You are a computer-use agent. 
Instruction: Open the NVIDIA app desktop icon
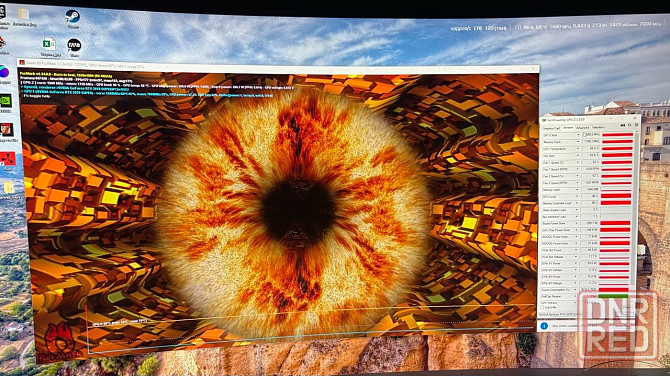6,101
